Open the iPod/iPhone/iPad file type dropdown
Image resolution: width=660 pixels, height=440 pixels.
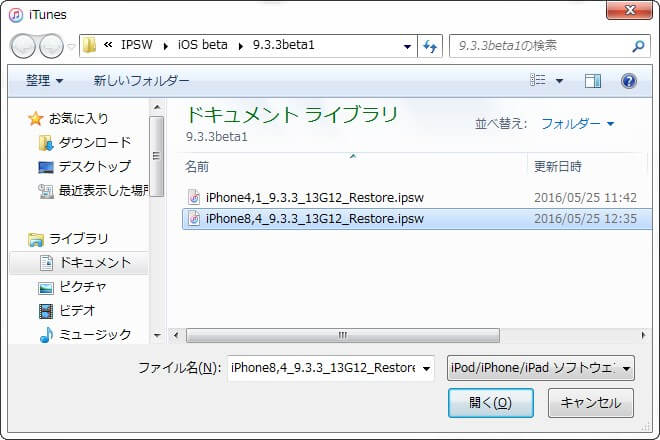[540, 368]
